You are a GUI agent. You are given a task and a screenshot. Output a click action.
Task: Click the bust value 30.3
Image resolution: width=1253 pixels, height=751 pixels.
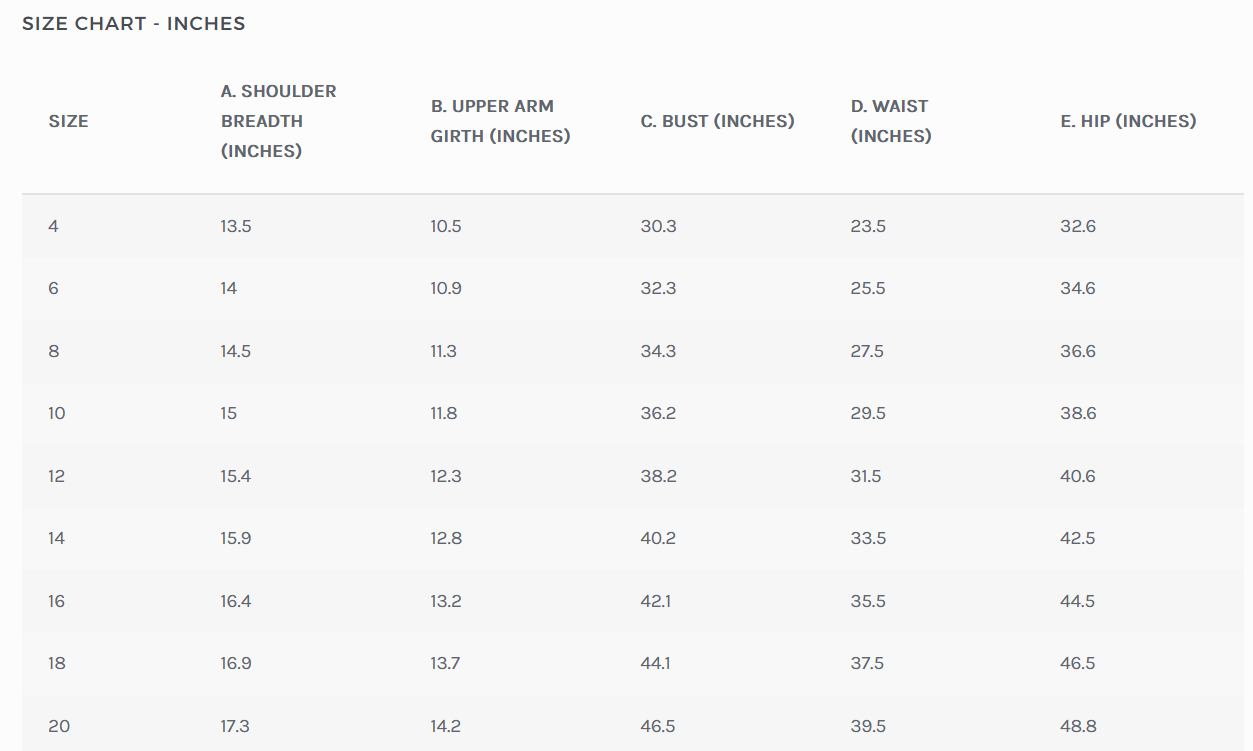pyautogui.click(x=658, y=226)
